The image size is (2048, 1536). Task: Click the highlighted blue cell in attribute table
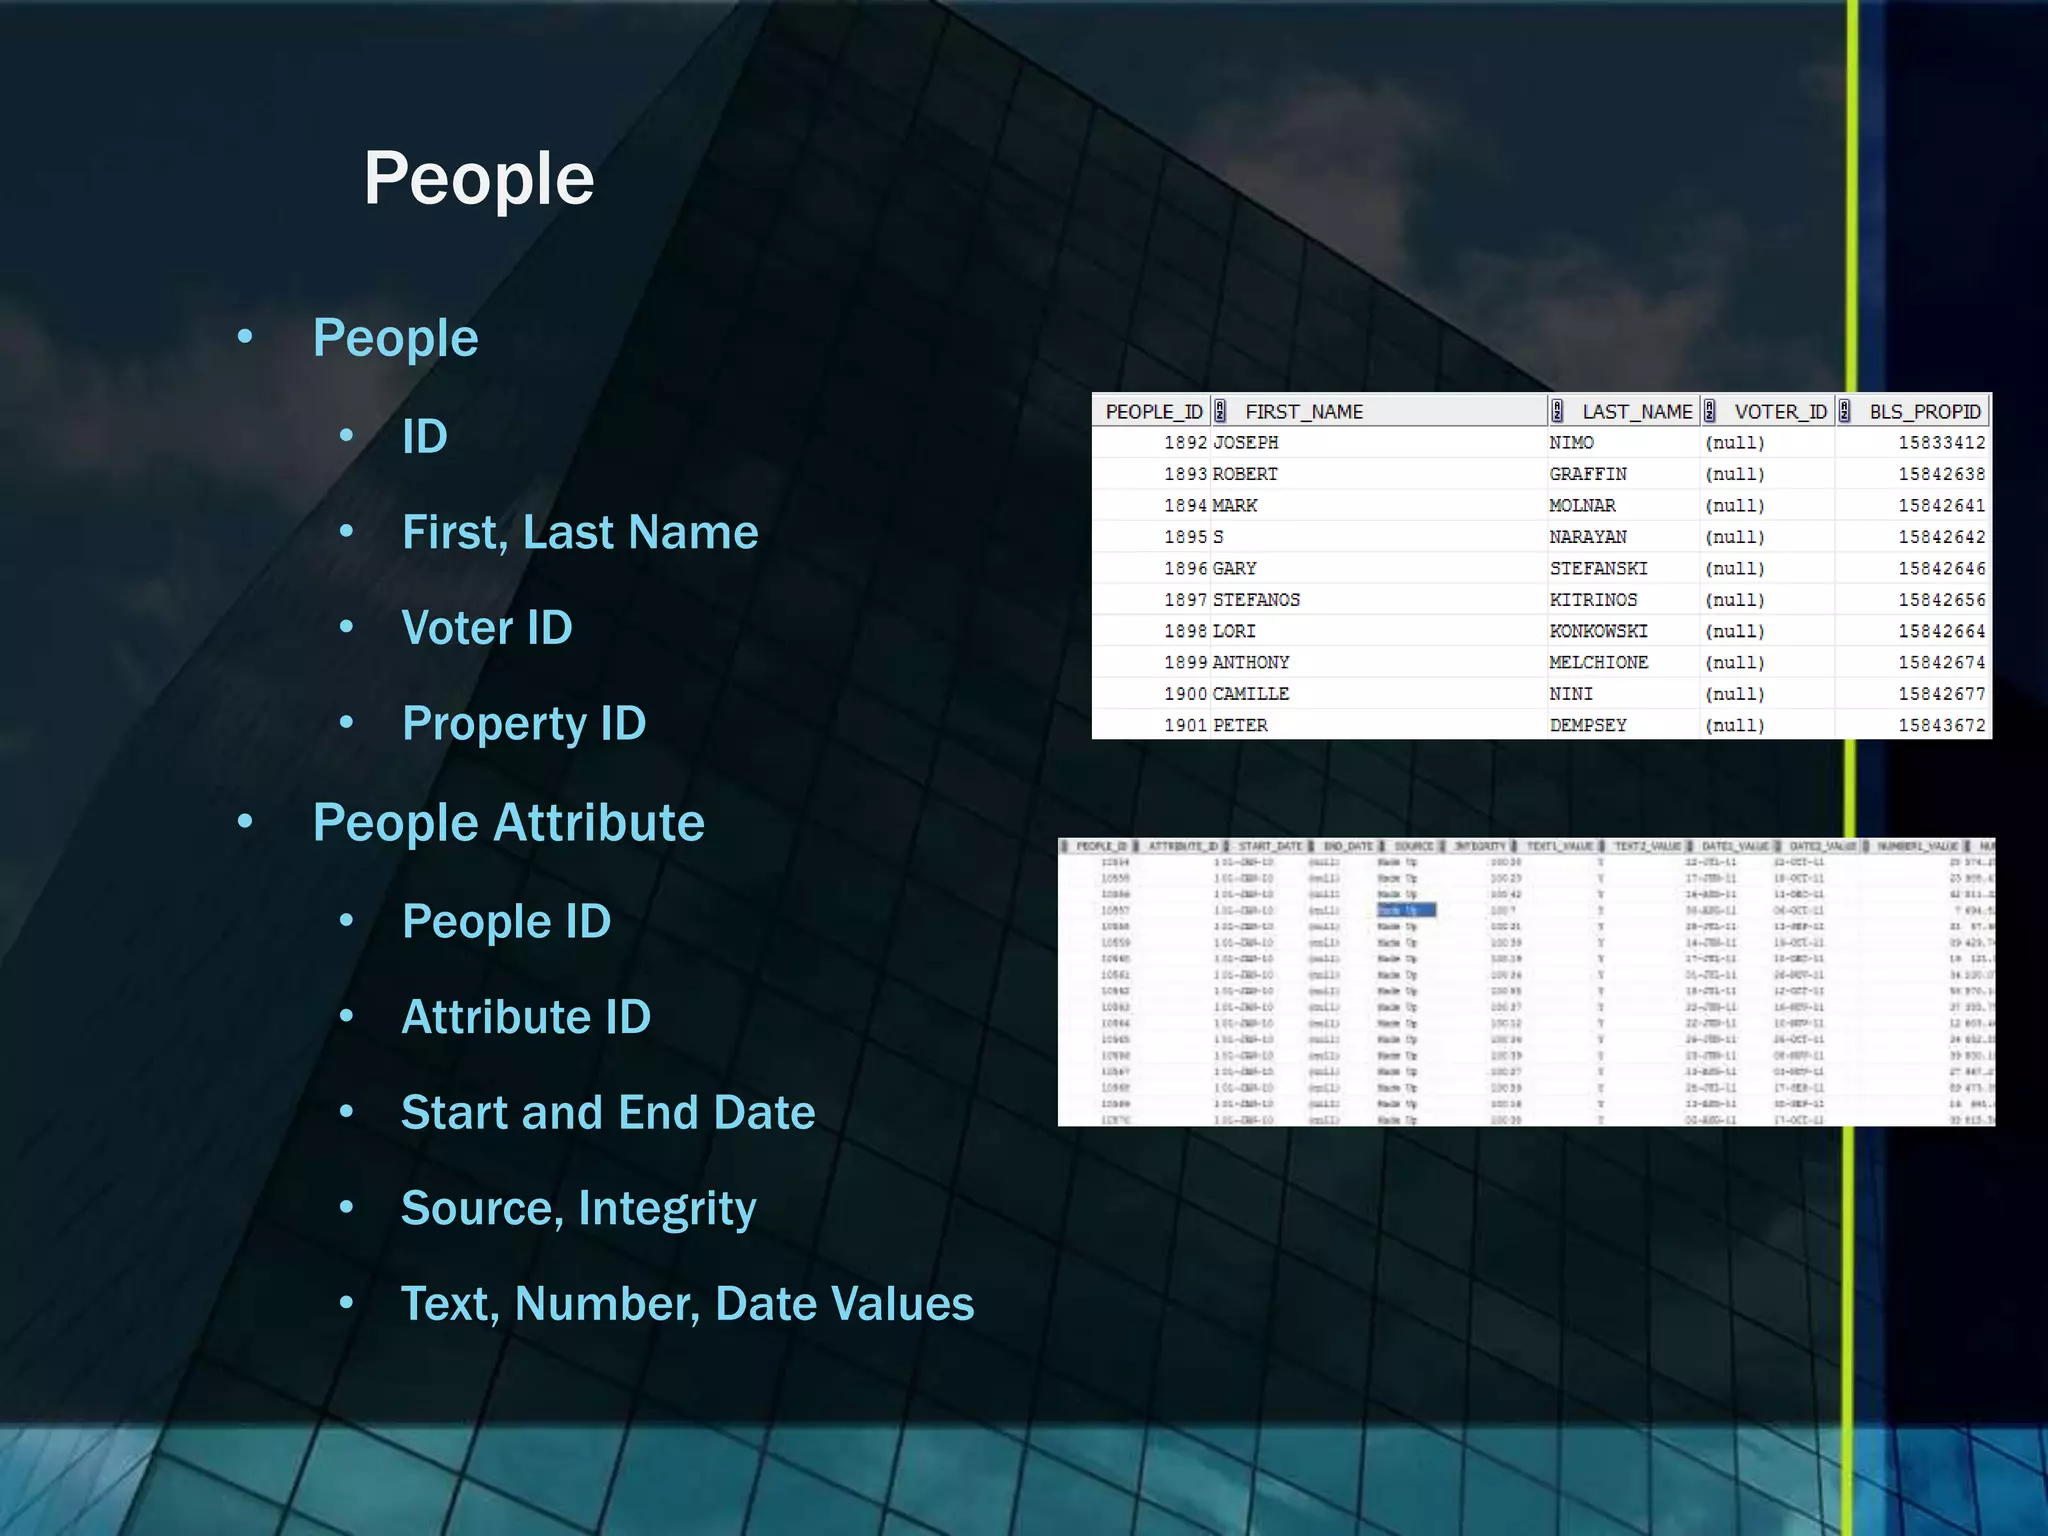click(x=1406, y=910)
